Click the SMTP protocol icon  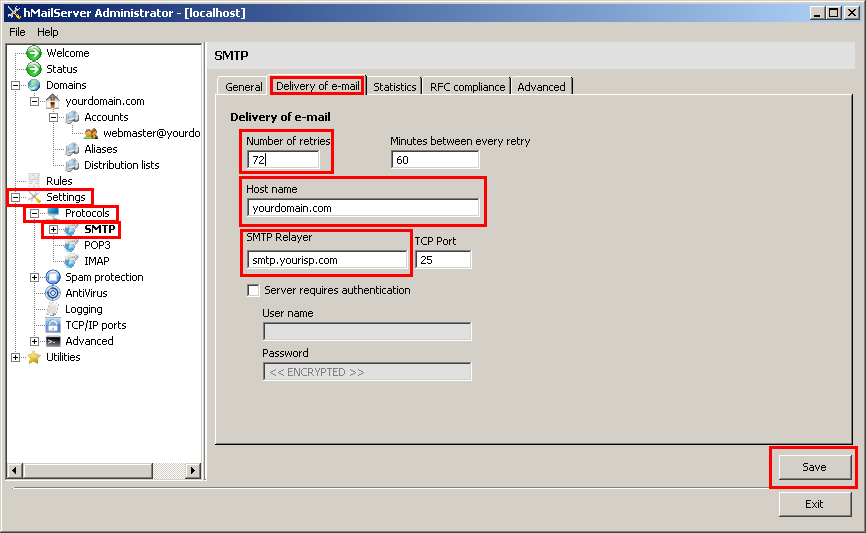(71, 229)
